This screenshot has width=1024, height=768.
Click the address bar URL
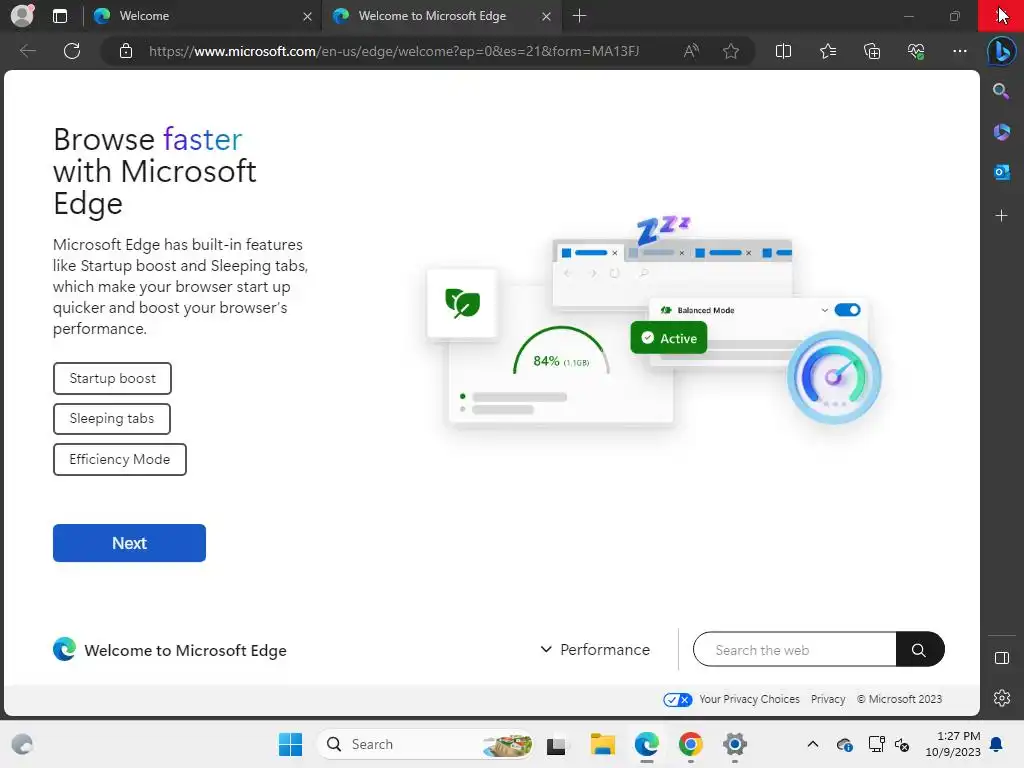click(x=394, y=51)
